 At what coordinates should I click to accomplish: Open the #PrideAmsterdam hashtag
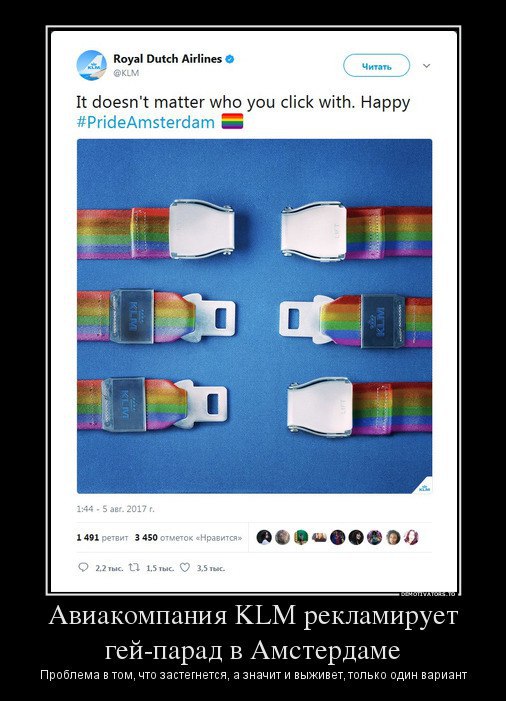(x=146, y=122)
